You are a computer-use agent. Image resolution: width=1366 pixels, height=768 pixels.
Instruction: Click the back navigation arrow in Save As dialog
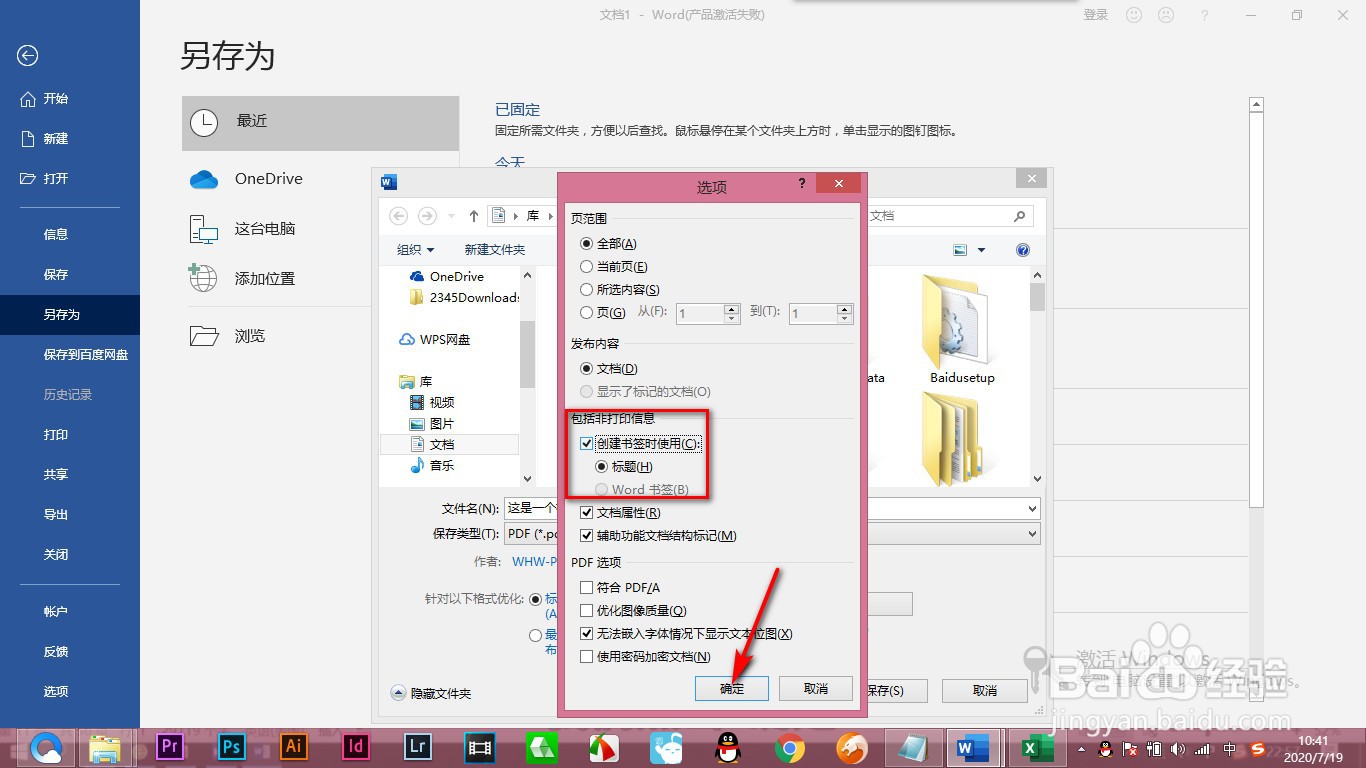coord(399,216)
